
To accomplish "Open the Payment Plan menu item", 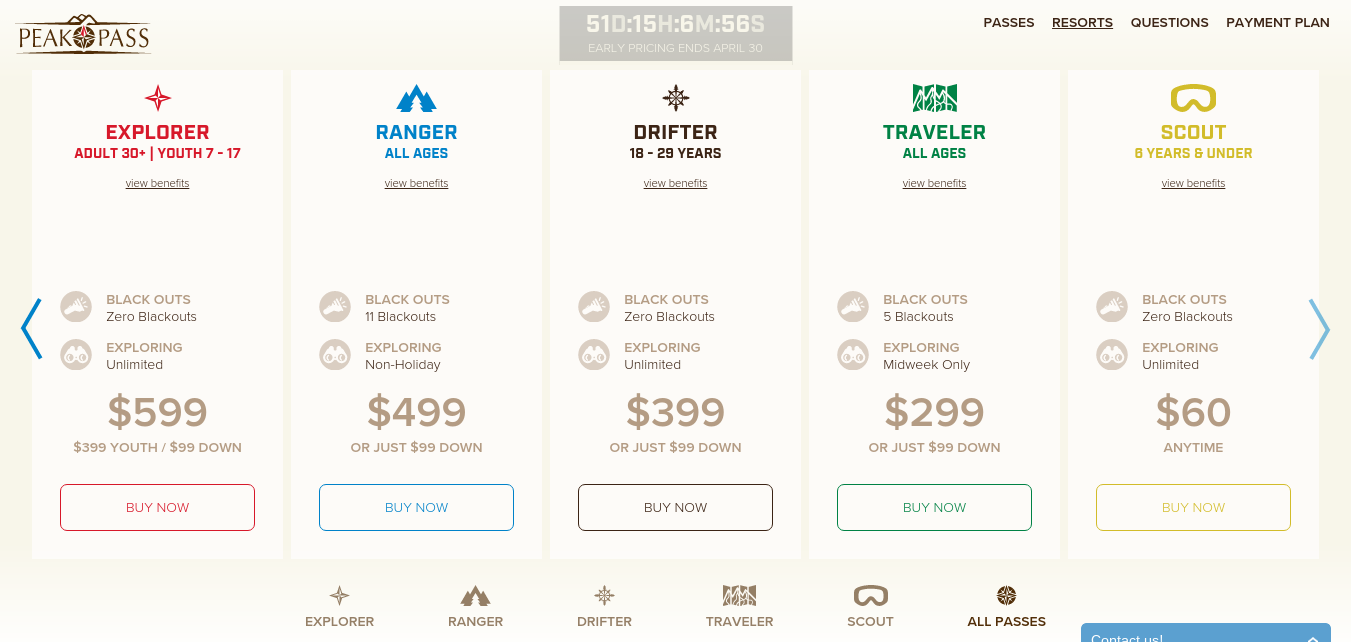I will pyautogui.click(x=1278, y=22).
